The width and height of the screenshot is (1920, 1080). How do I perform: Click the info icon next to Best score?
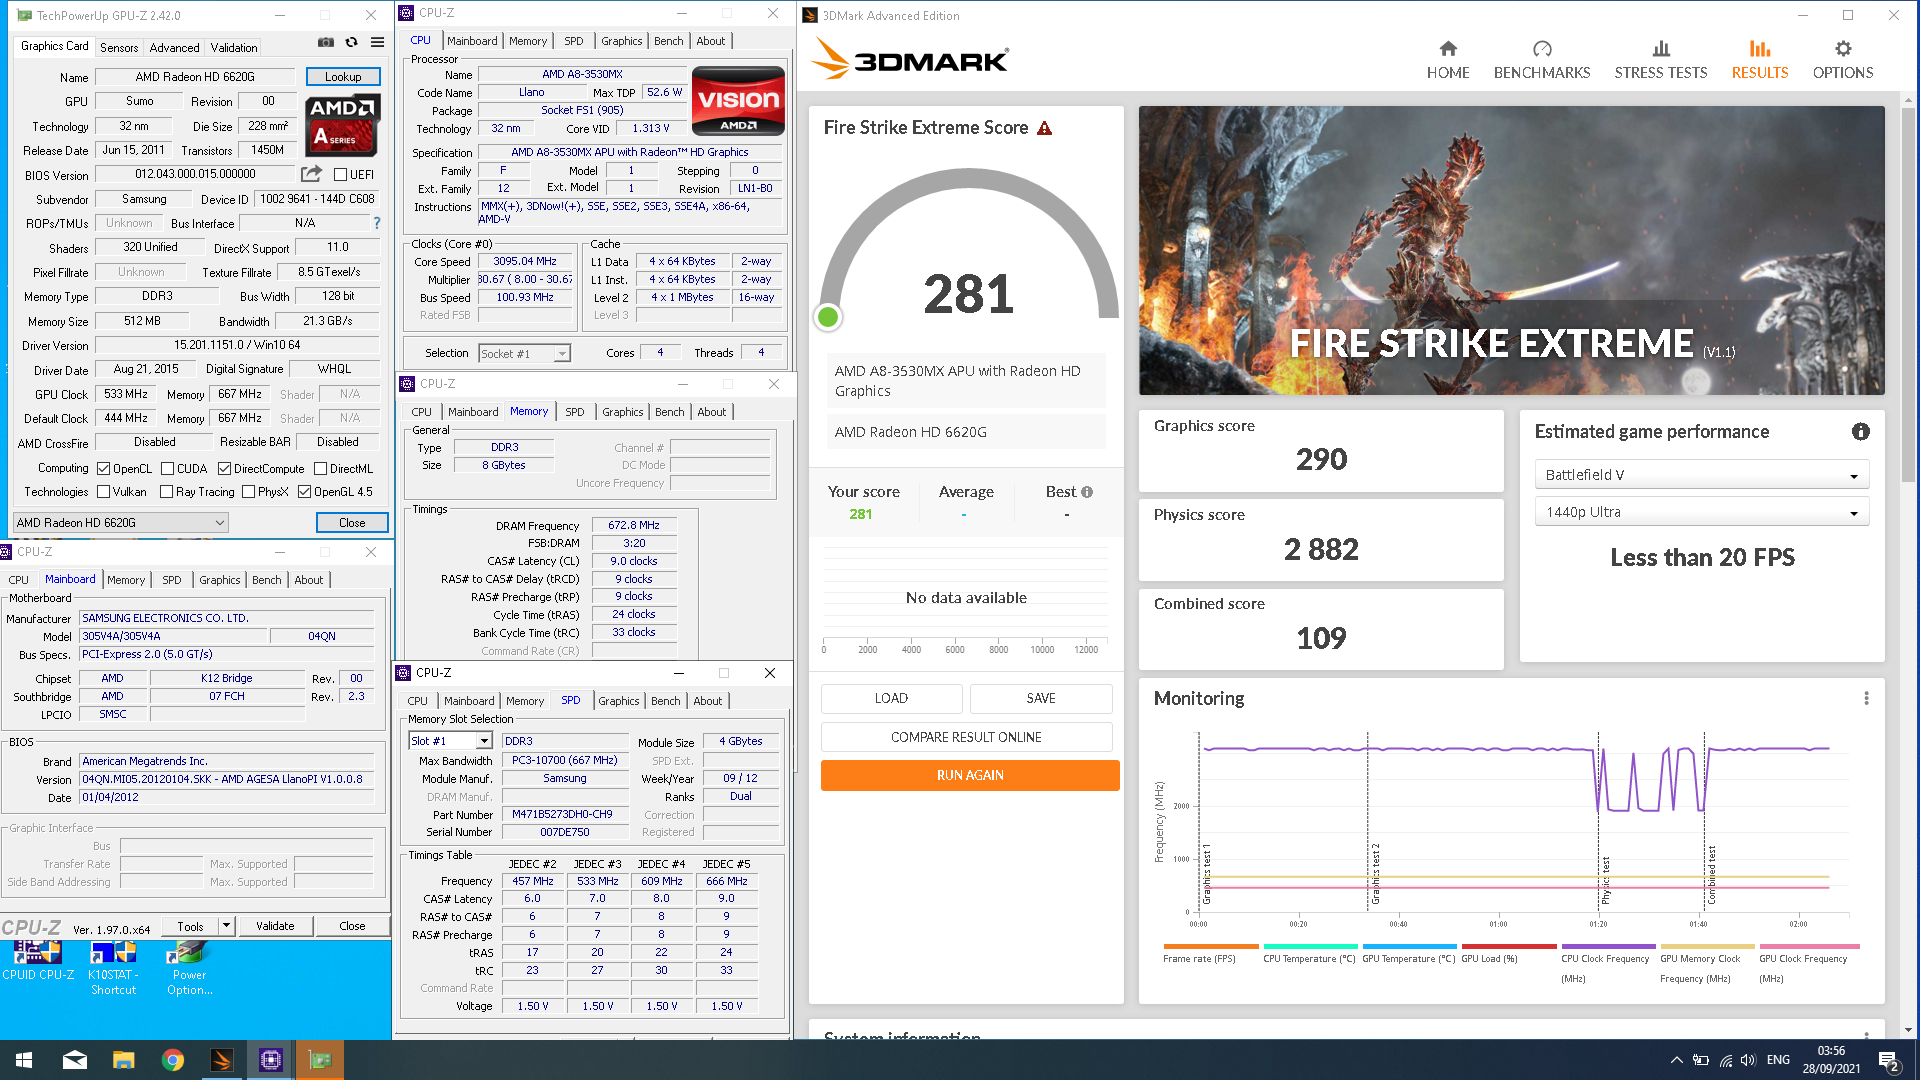click(1087, 492)
